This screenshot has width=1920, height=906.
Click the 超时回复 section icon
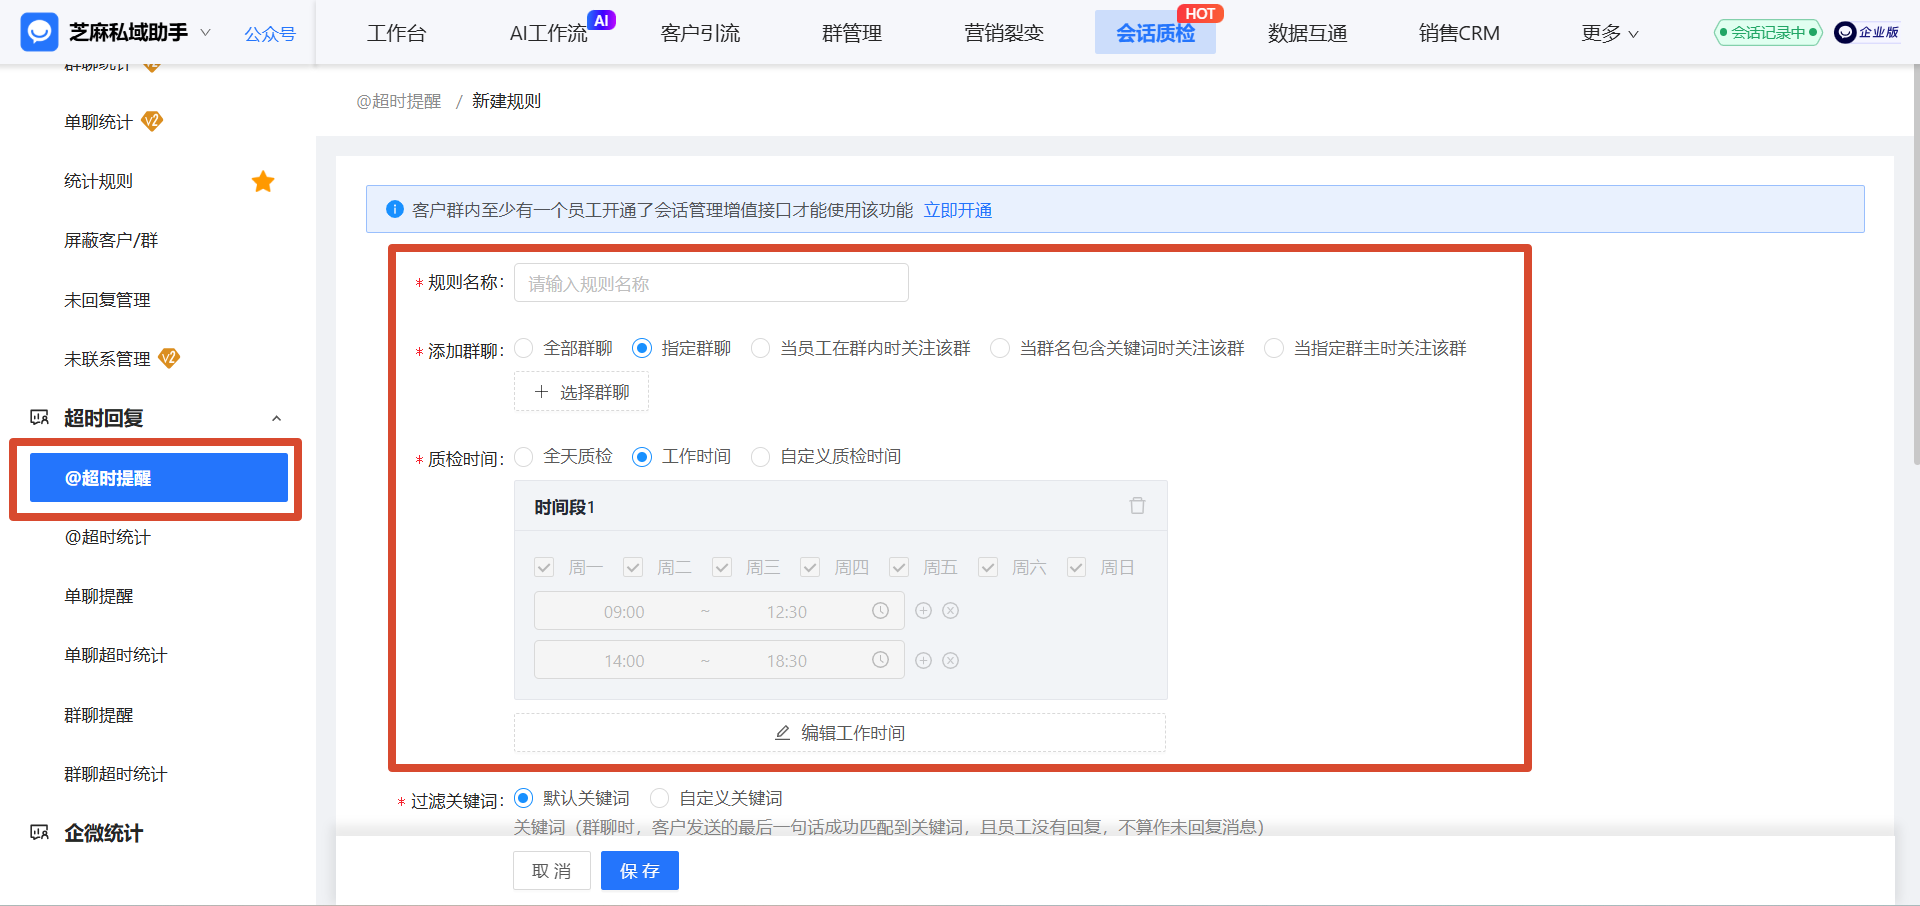[x=39, y=417]
